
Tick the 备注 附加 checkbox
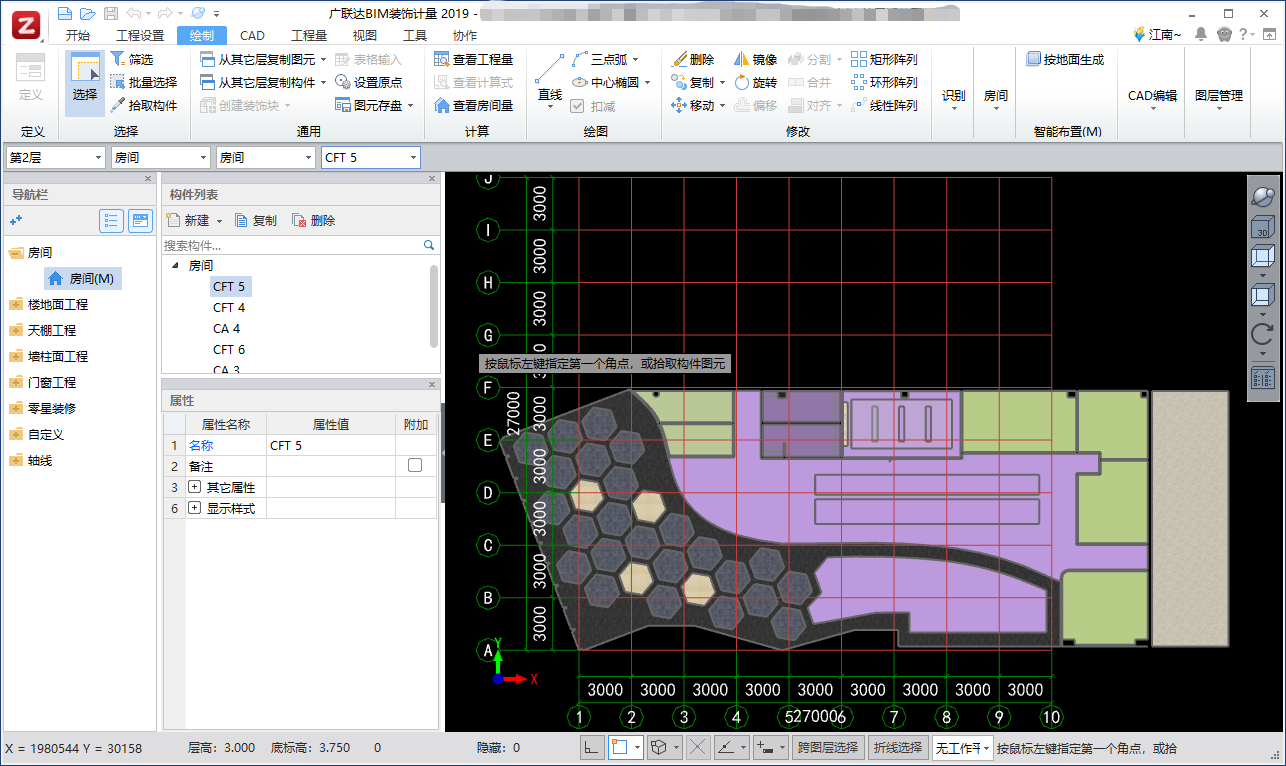415,466
